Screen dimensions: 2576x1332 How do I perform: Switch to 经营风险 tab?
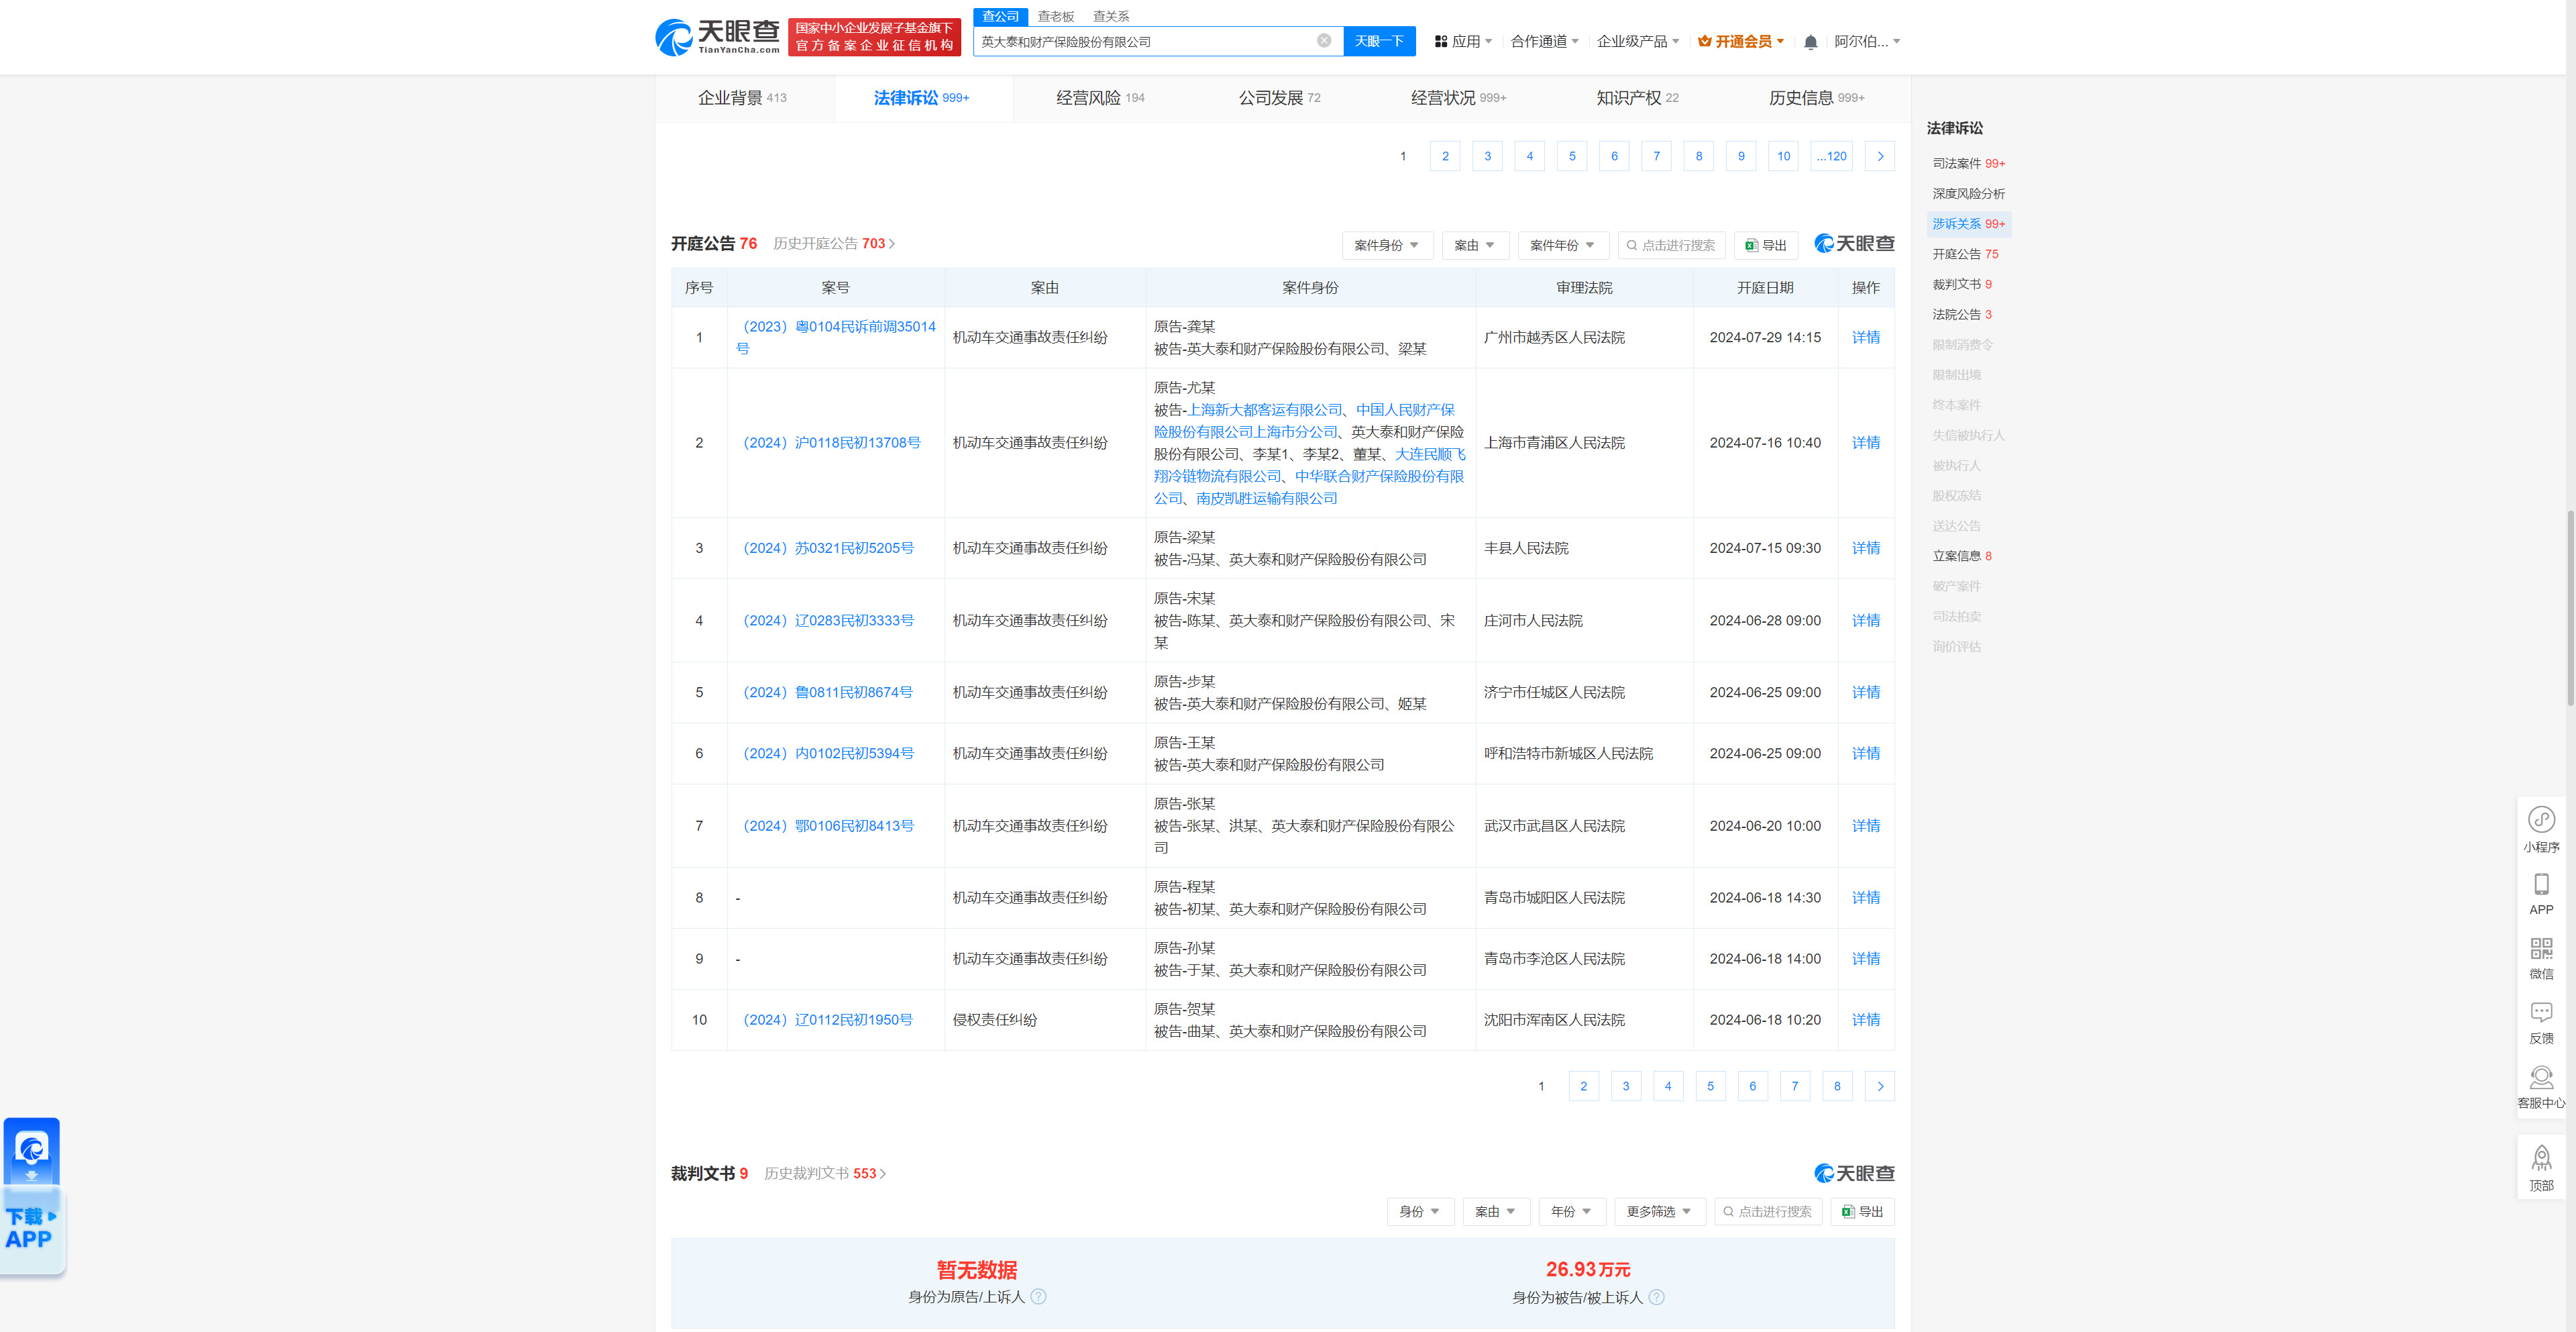pyautogui.click(x=1100, y=97)
